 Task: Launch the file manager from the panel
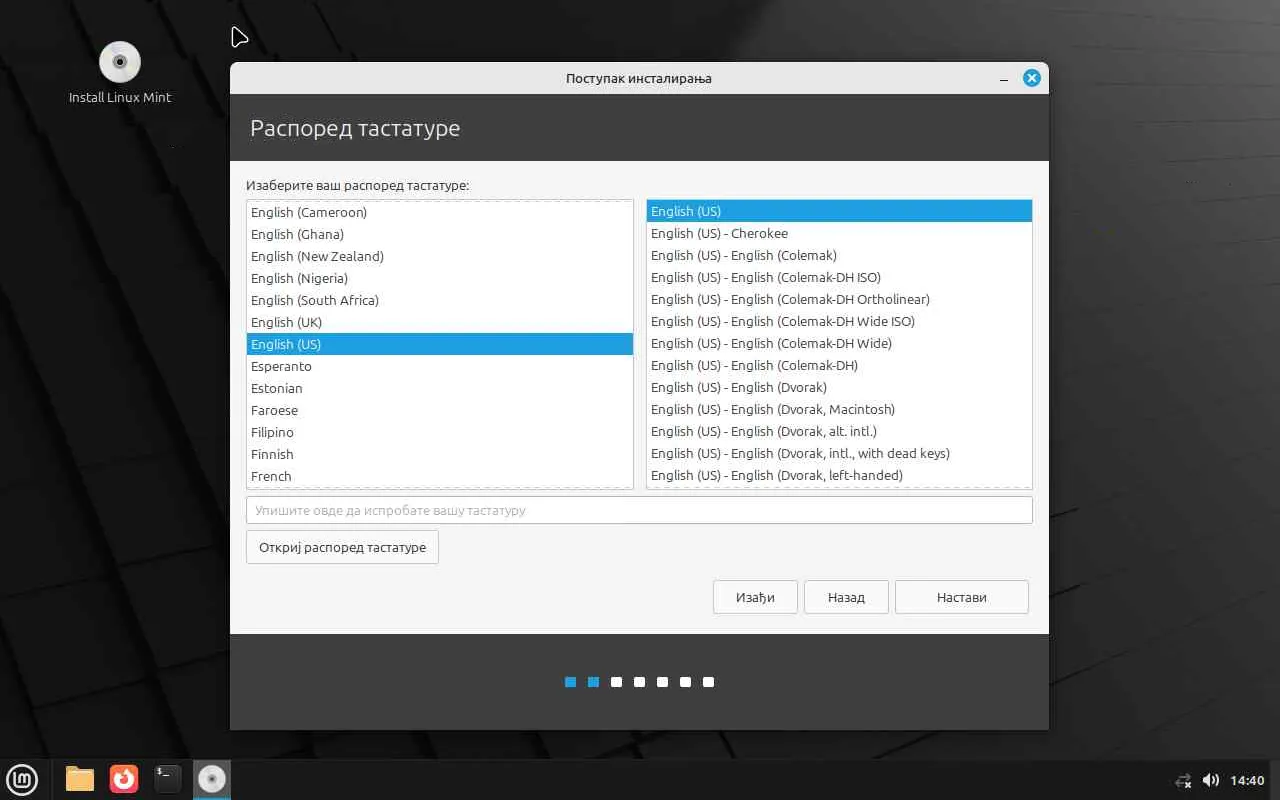click(80, 779)
